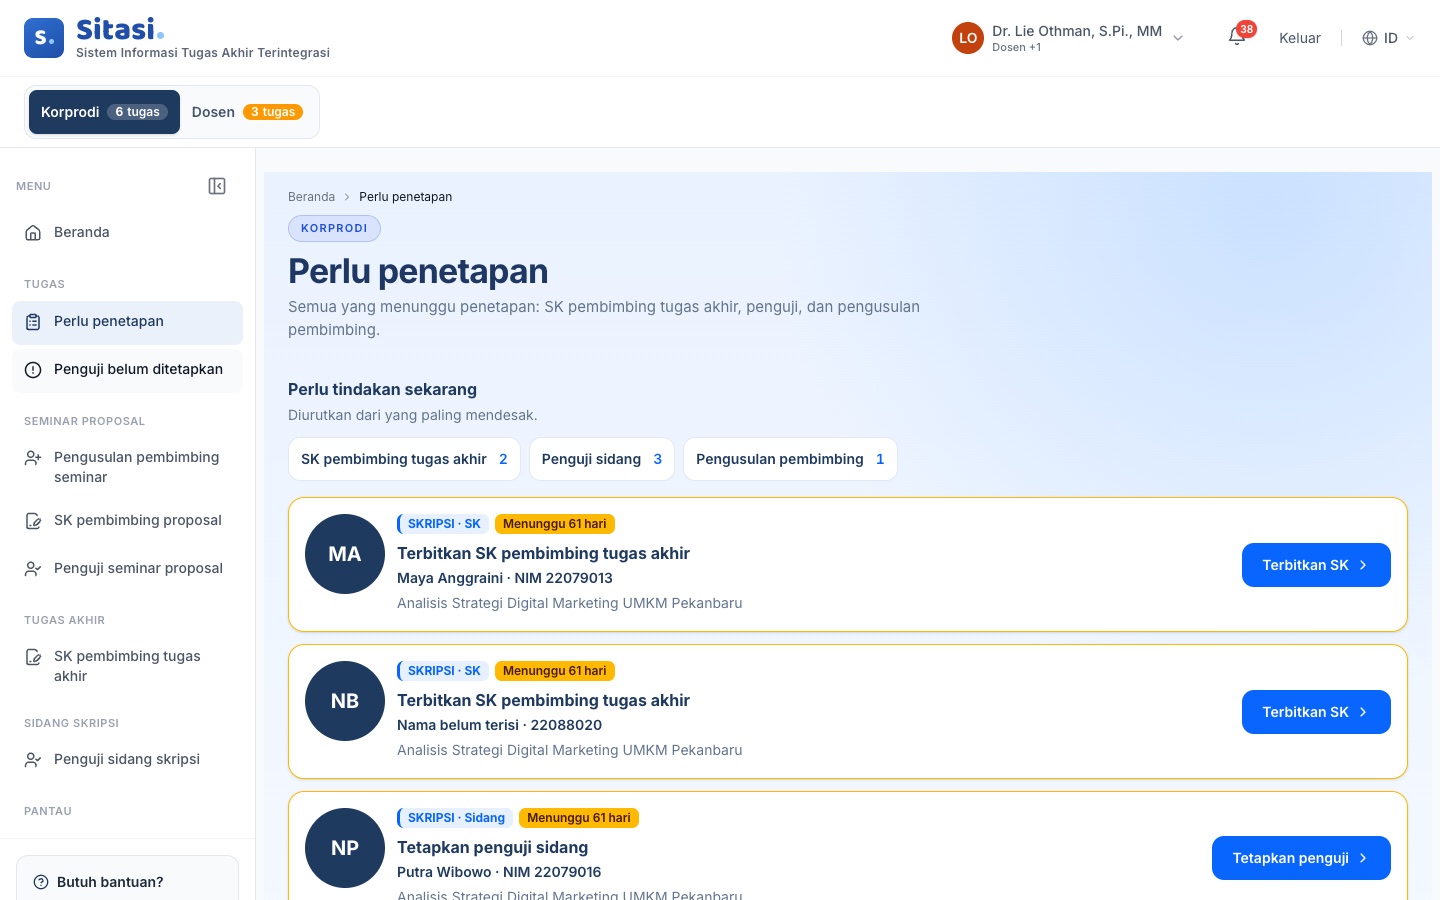Open the notifications bell
1440x900 pixels.
pos(1237,38)
